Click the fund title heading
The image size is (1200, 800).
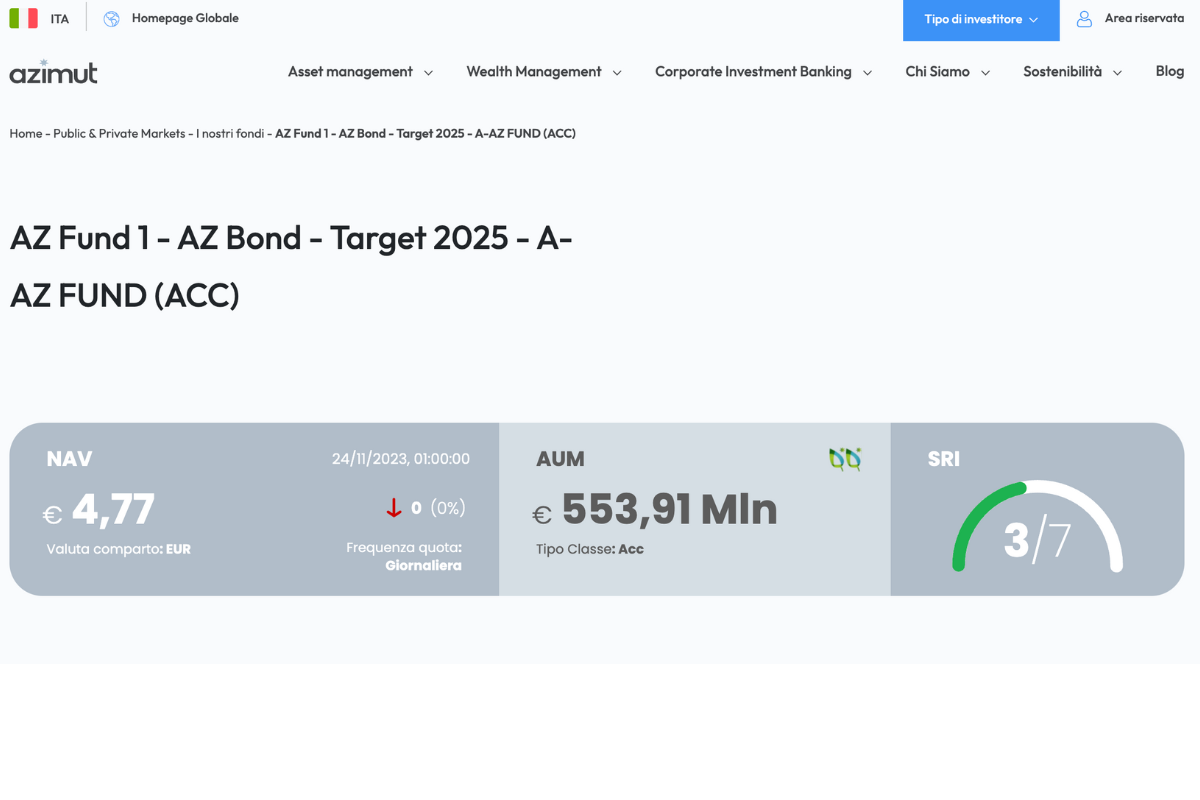point(291,266)
